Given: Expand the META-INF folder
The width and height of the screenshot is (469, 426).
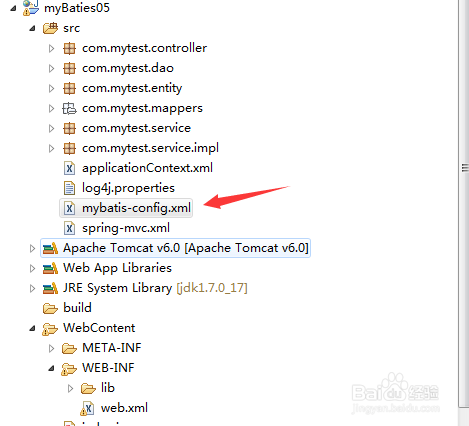Looking at the screenshot, I should pyautogui.click(x=51, y=349).
